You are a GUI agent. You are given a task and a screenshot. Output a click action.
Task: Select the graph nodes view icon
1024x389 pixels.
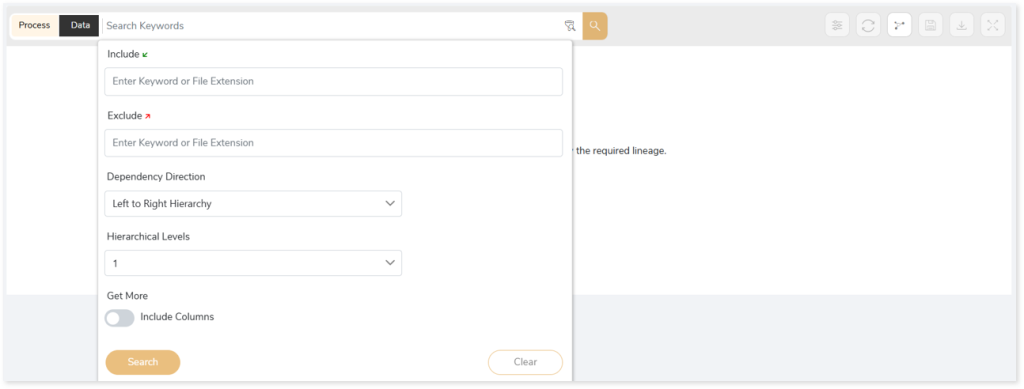click(x=899, y=25)
